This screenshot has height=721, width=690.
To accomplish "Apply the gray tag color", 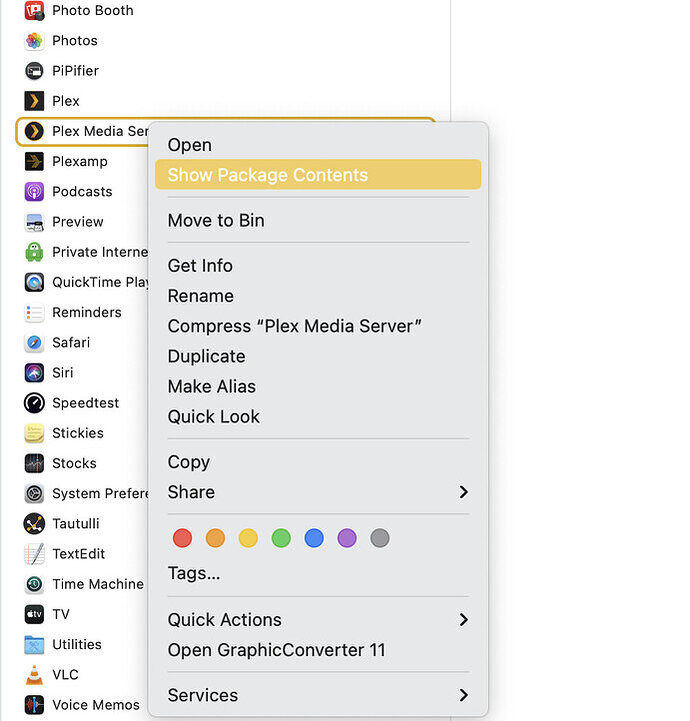I will coord(380,538).
